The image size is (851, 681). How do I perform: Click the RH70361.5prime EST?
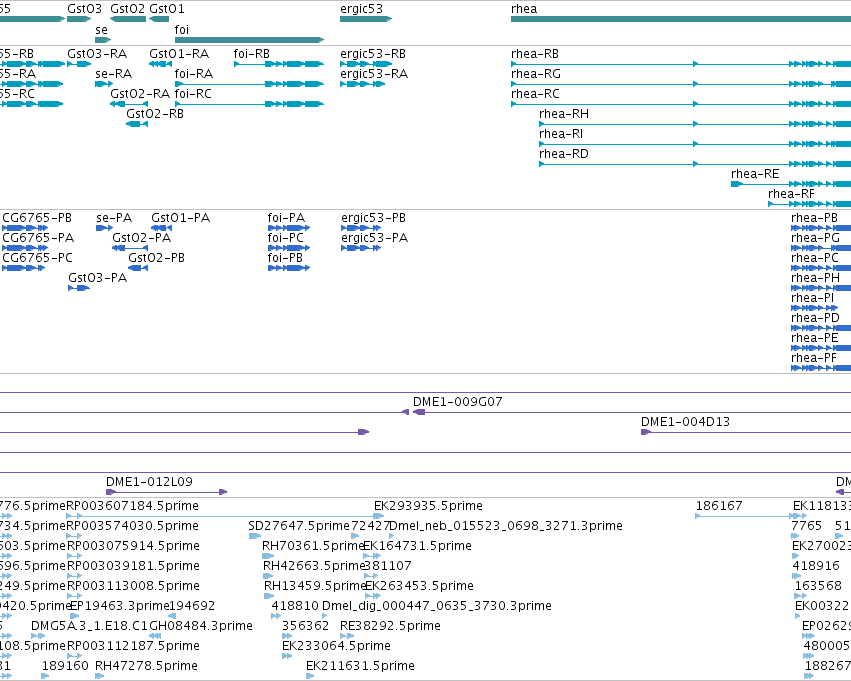point(268,556)
